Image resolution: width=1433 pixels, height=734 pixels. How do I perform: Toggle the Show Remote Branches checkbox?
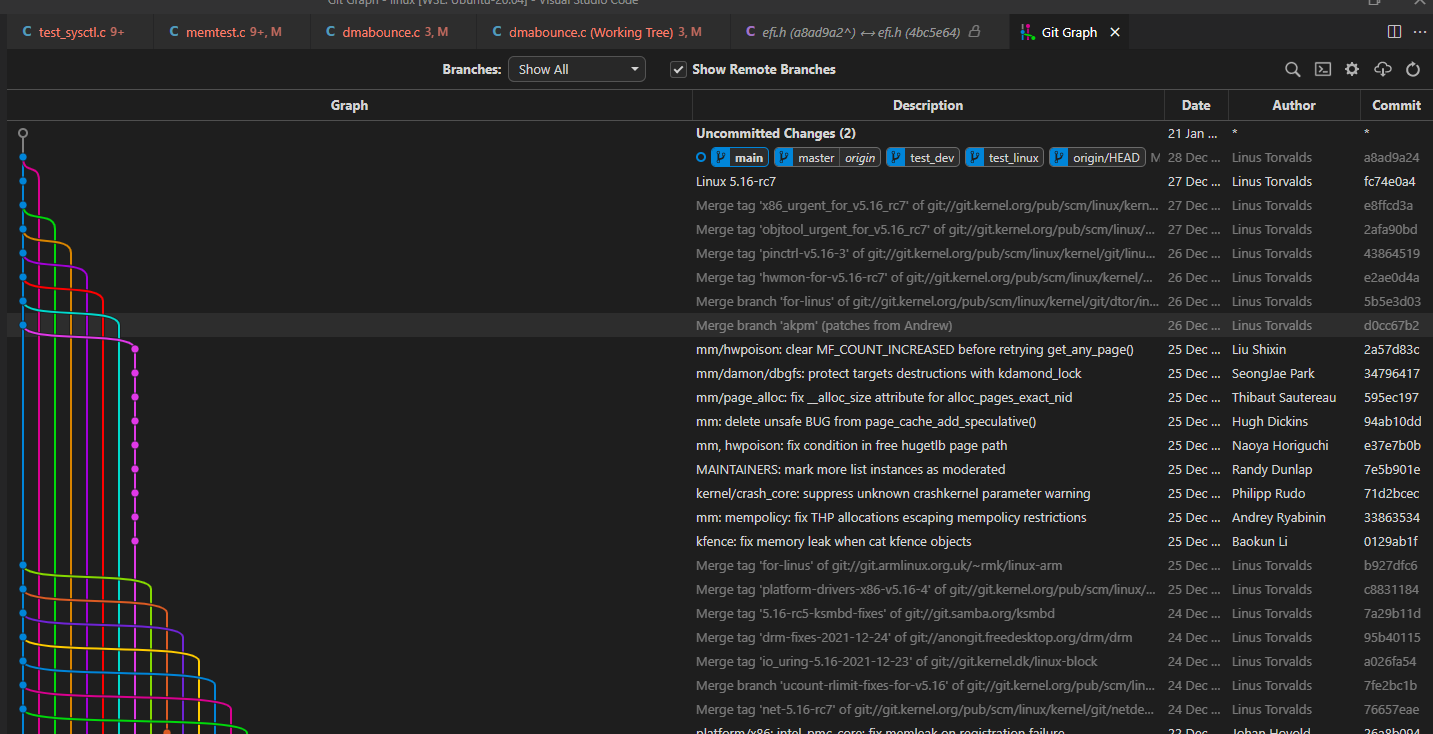678,70
